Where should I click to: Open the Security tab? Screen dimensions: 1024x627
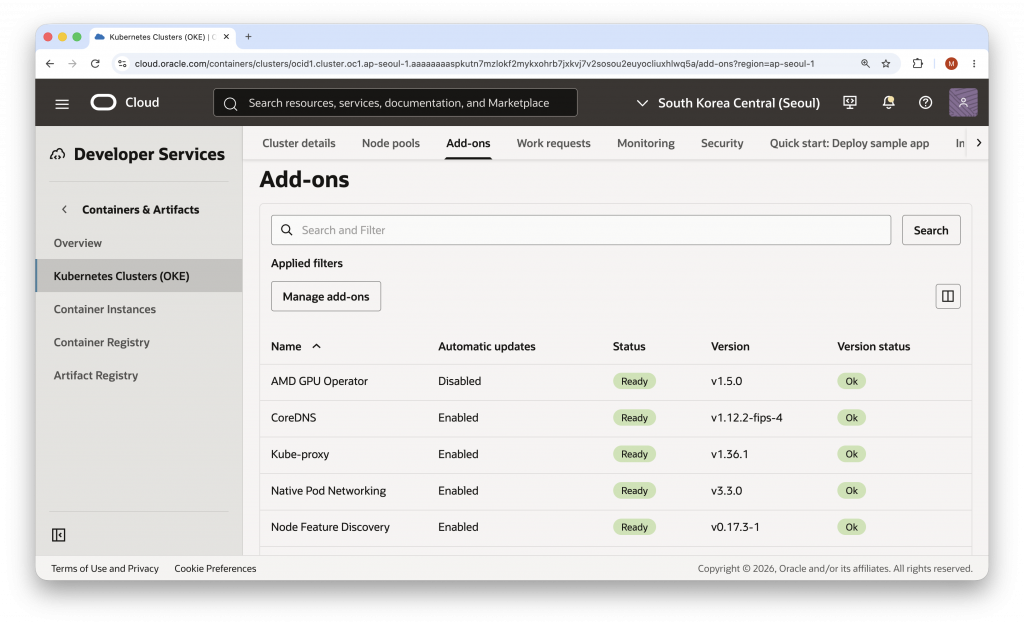pos(722,143)
